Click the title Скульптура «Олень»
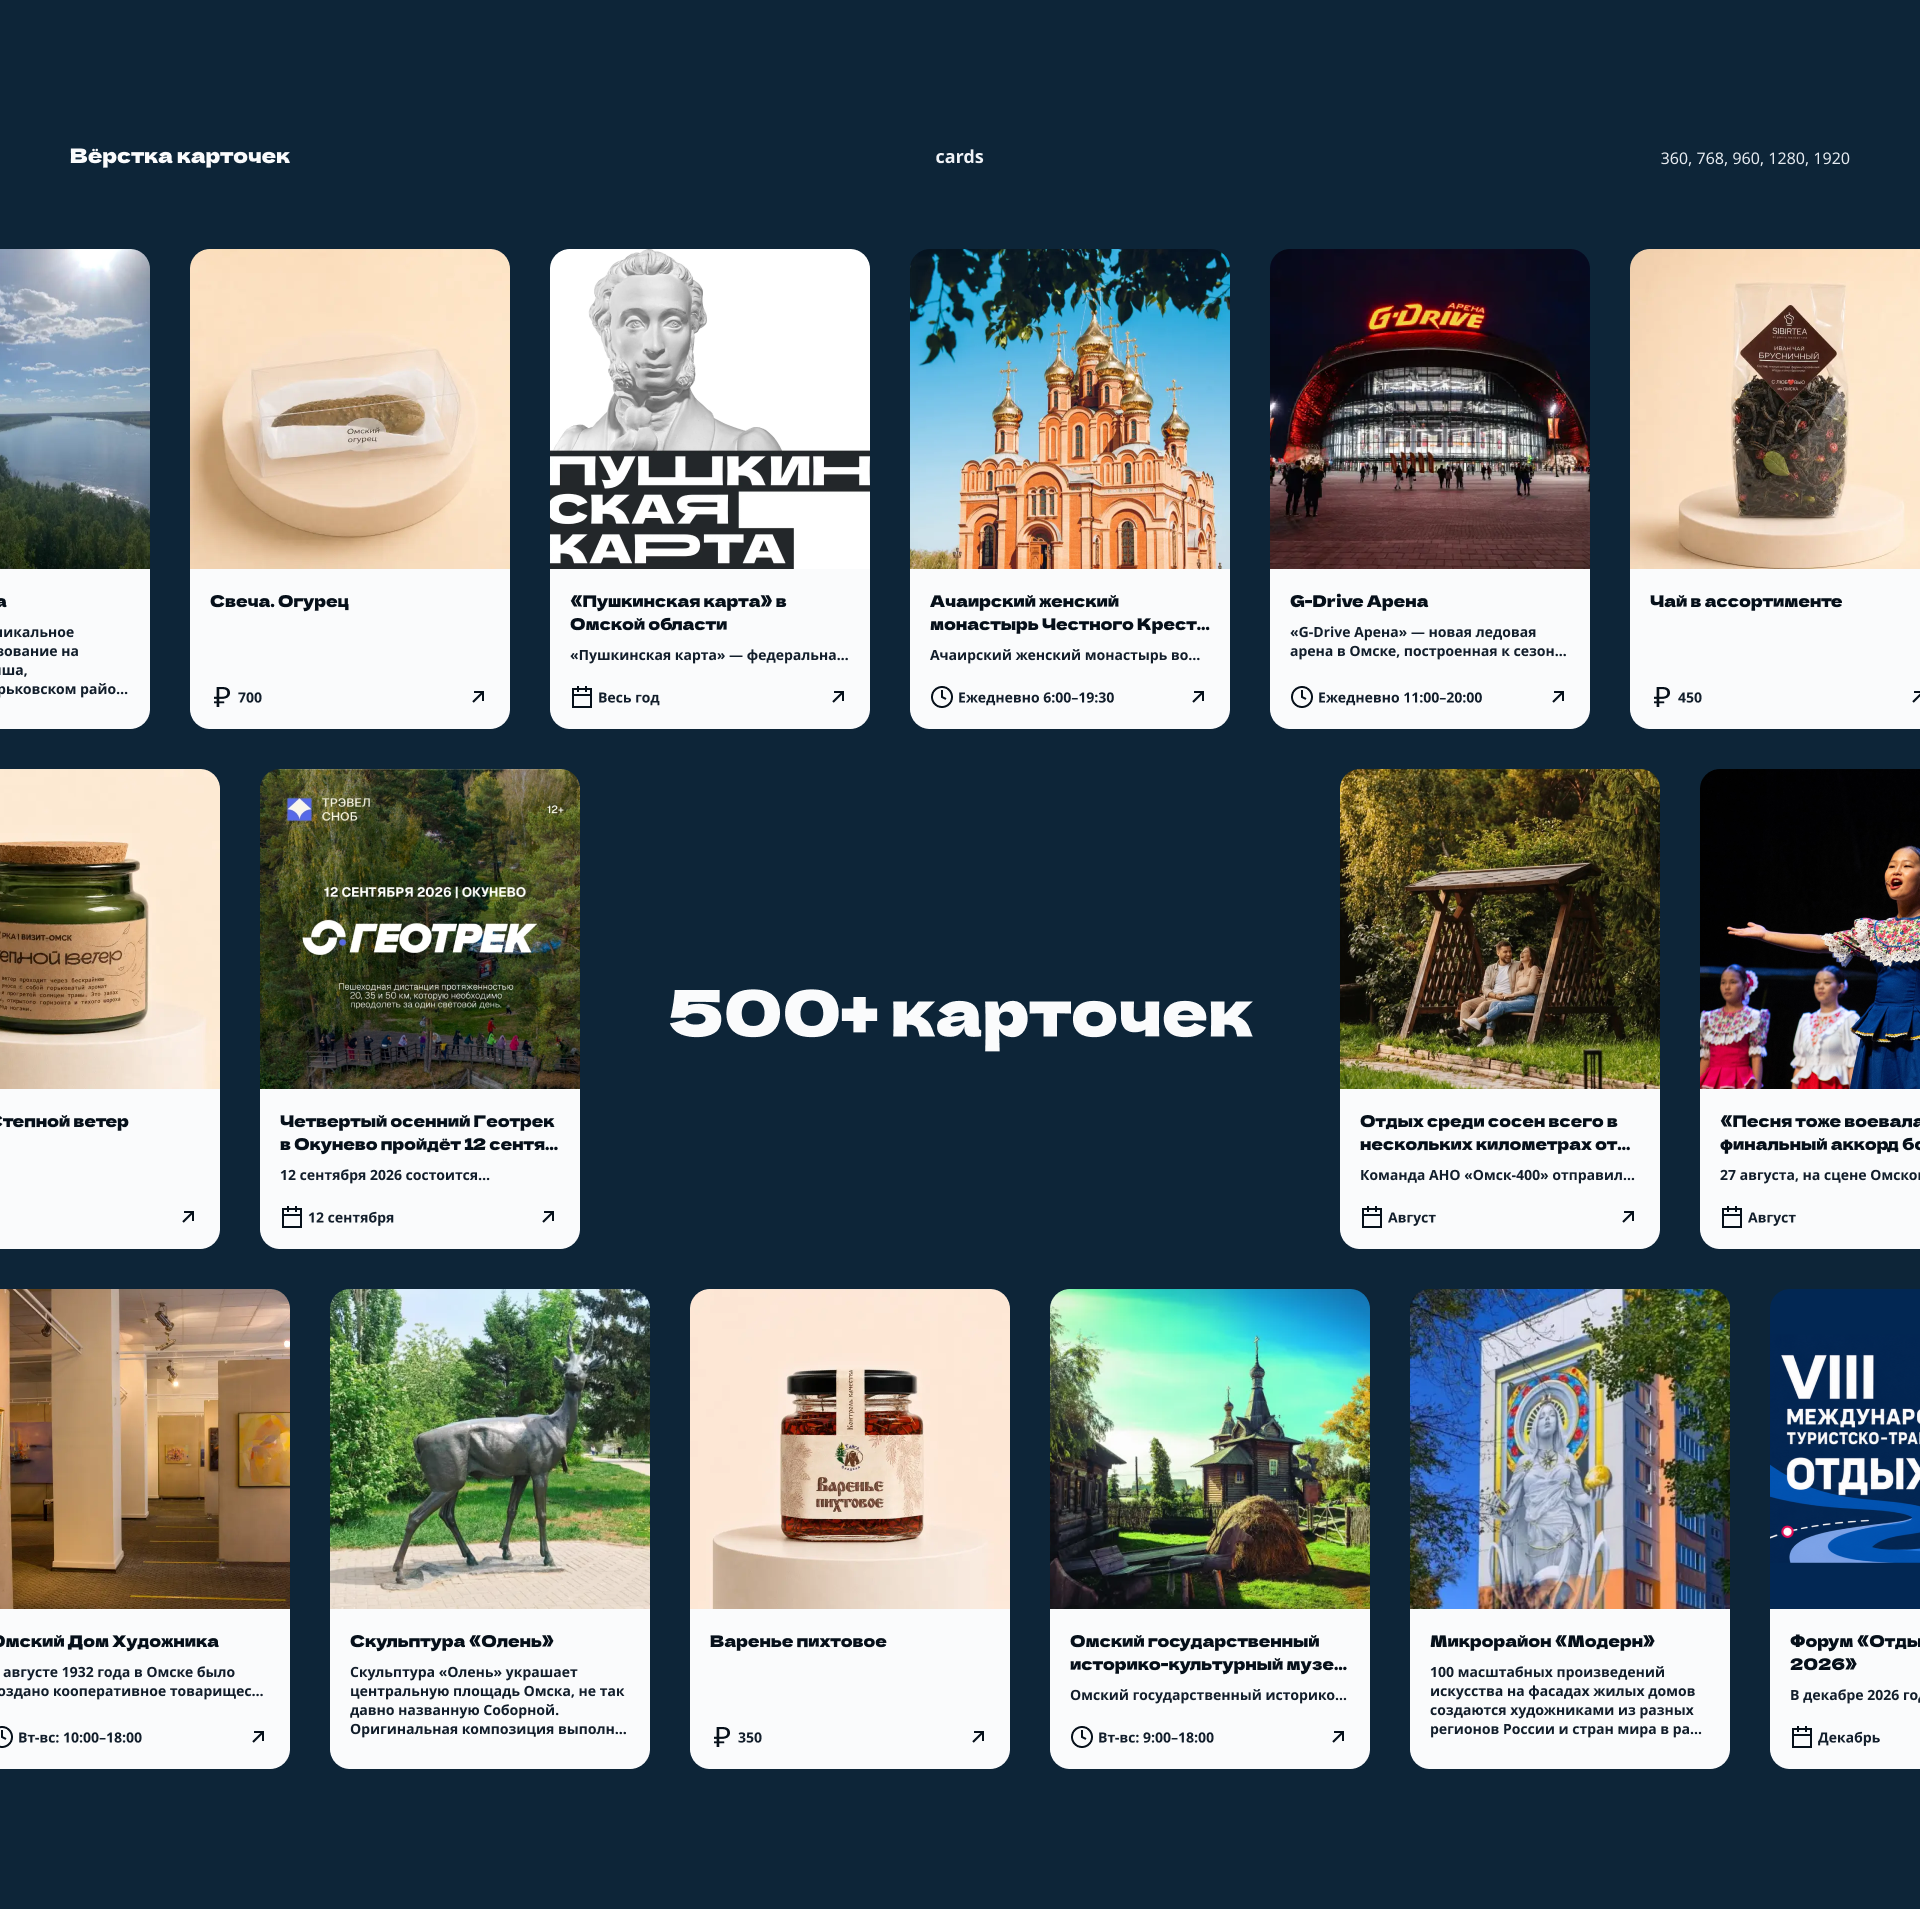The width and height of the screenshot is (1920, 1909). (x=452, y=1641)
